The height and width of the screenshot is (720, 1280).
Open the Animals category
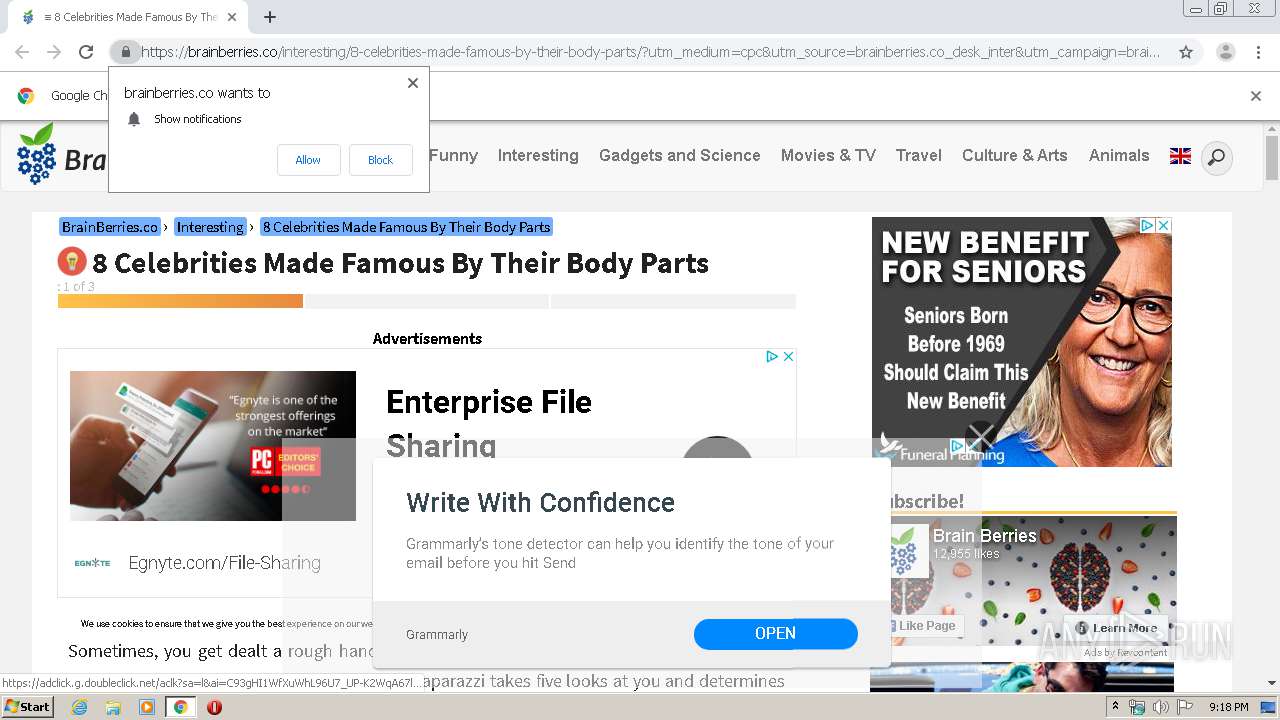click(1119, 155)
